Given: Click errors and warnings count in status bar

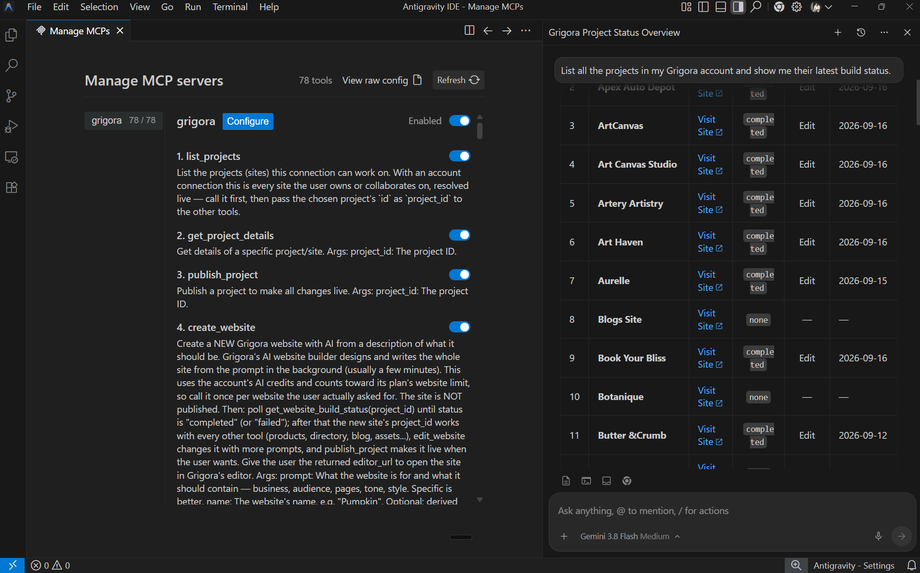Looking at the screenshot, I should tap(50, 565).
